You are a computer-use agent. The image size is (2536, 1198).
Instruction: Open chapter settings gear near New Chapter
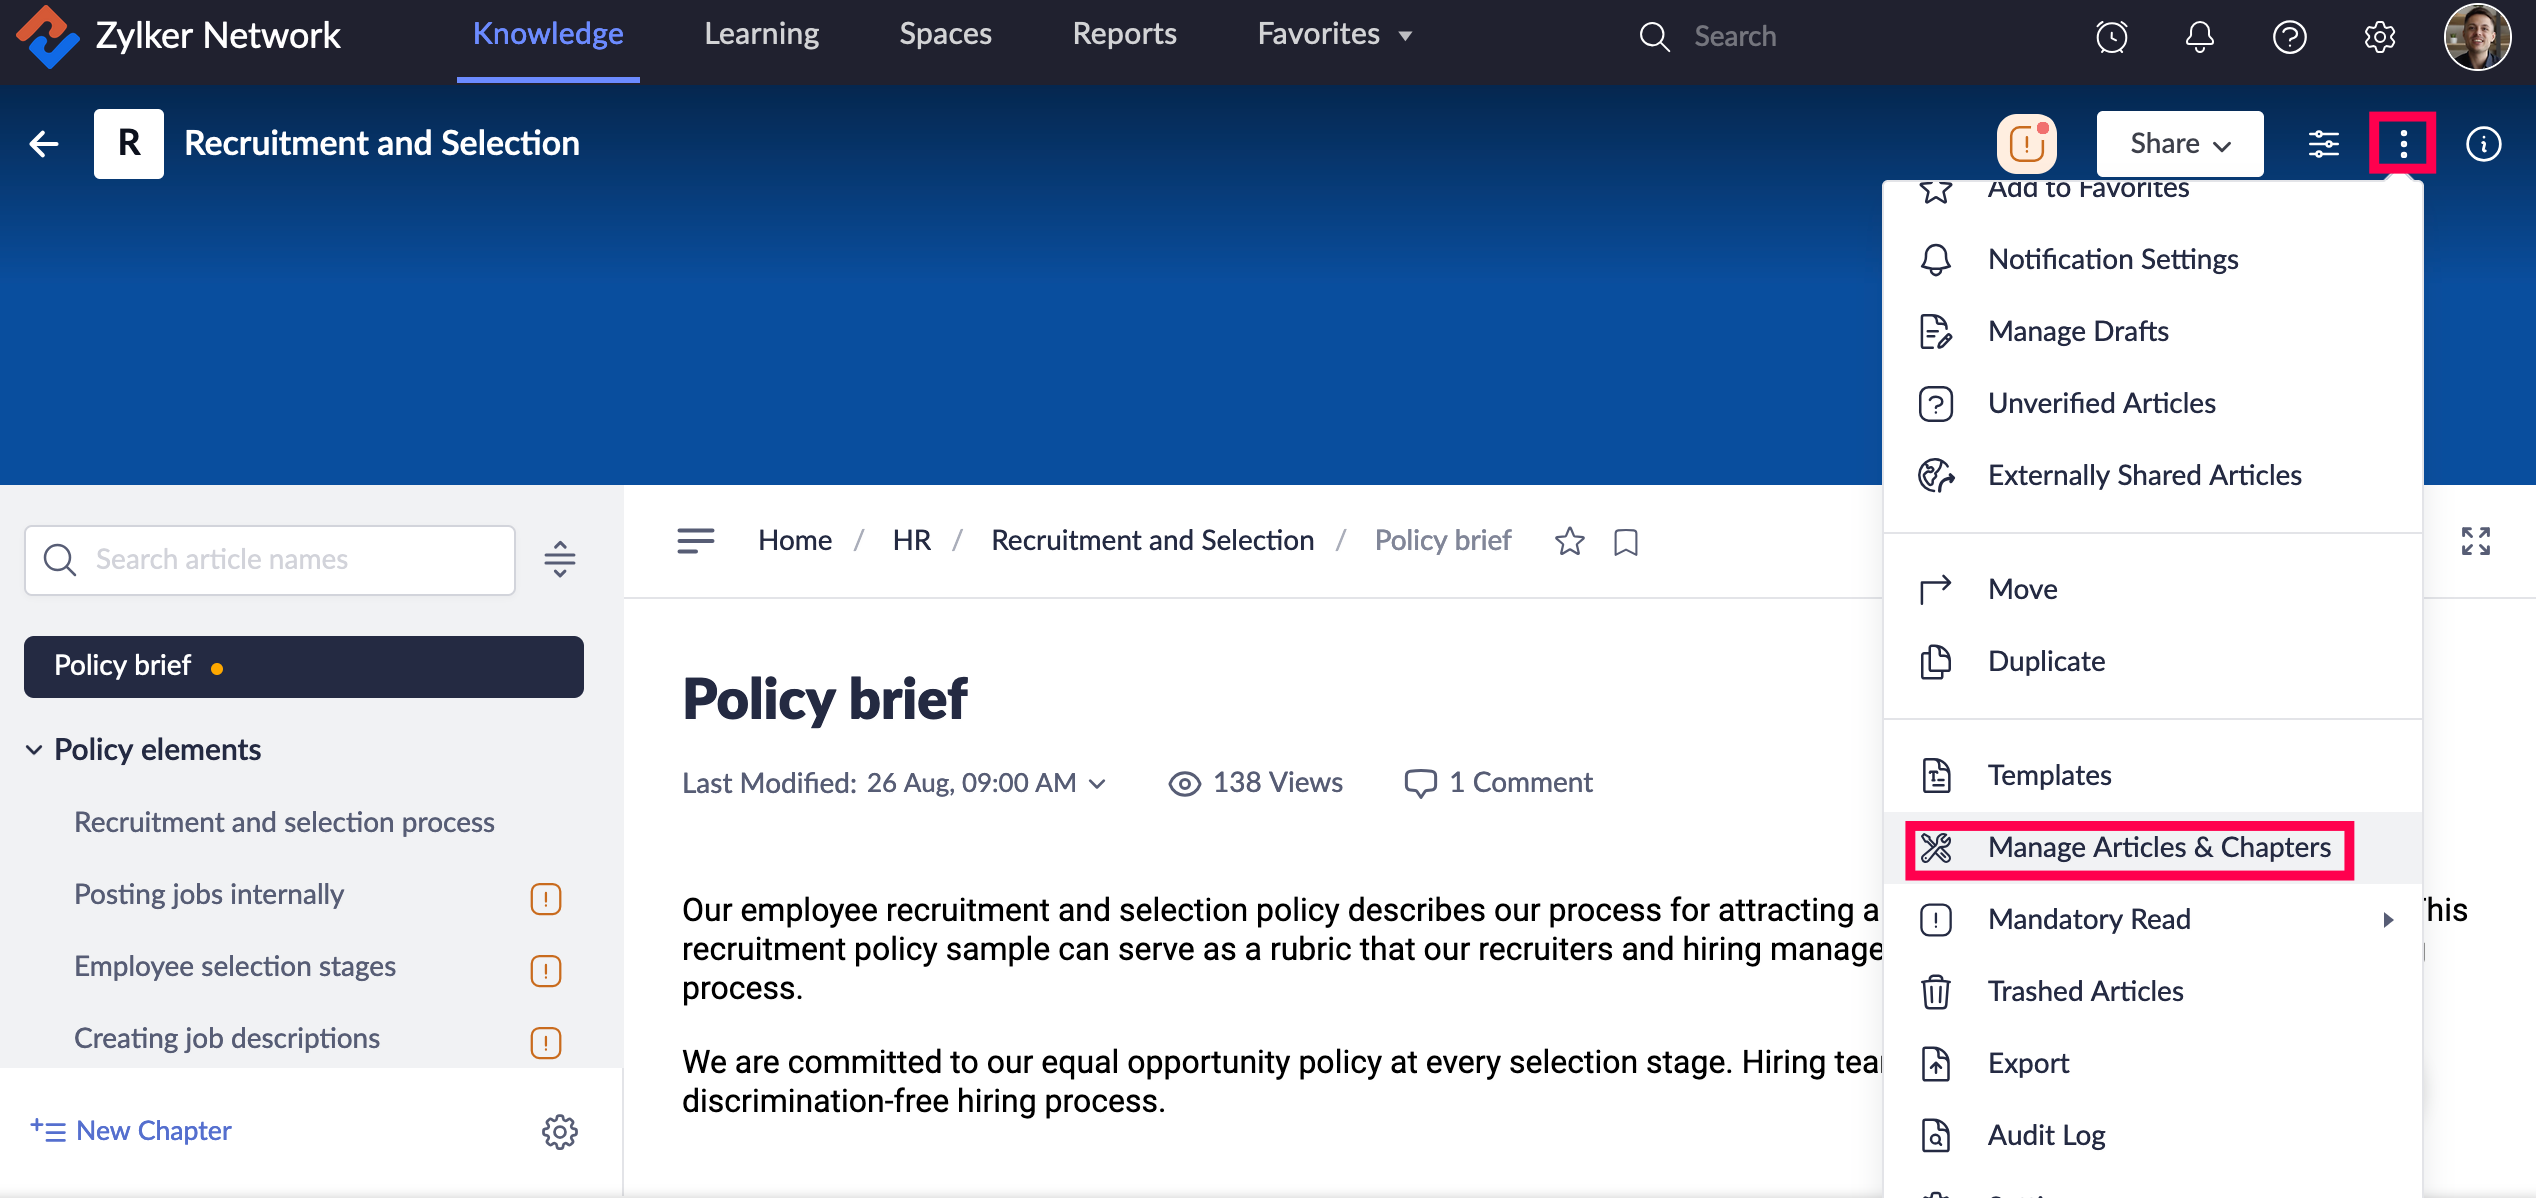[x=559, y=1131]
